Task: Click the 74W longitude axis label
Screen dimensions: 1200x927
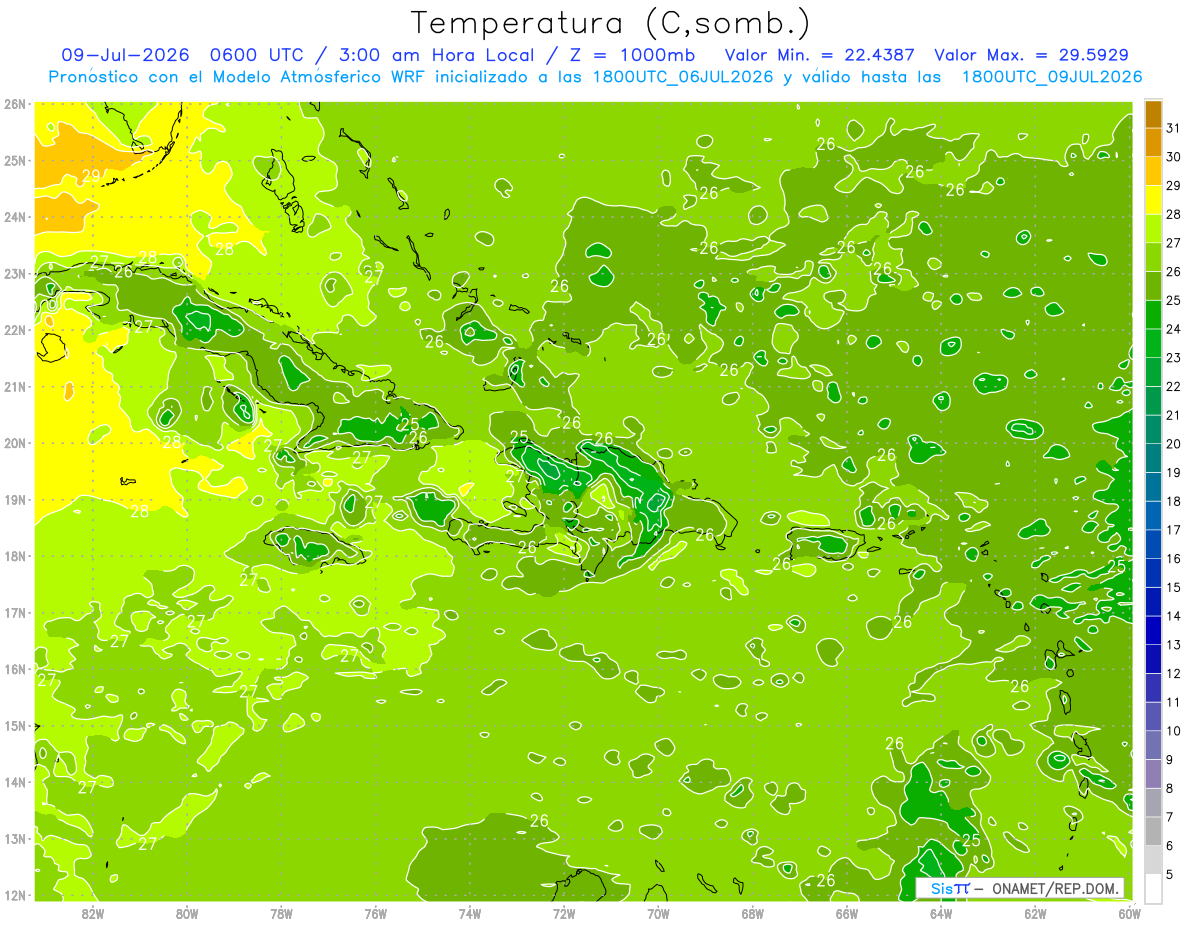Action: 470,913
